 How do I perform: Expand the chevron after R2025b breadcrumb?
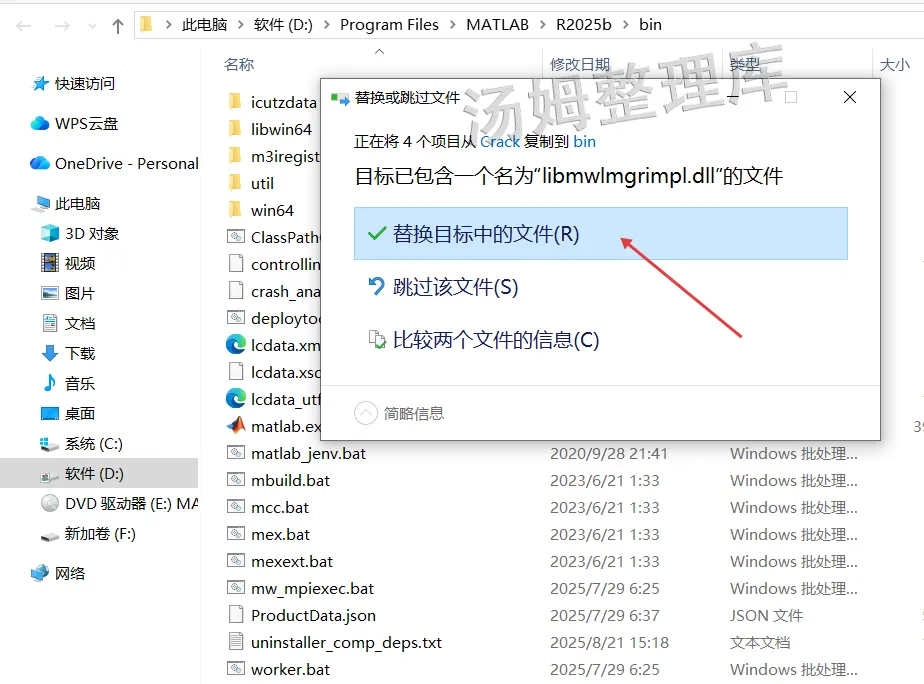point(626,25)
